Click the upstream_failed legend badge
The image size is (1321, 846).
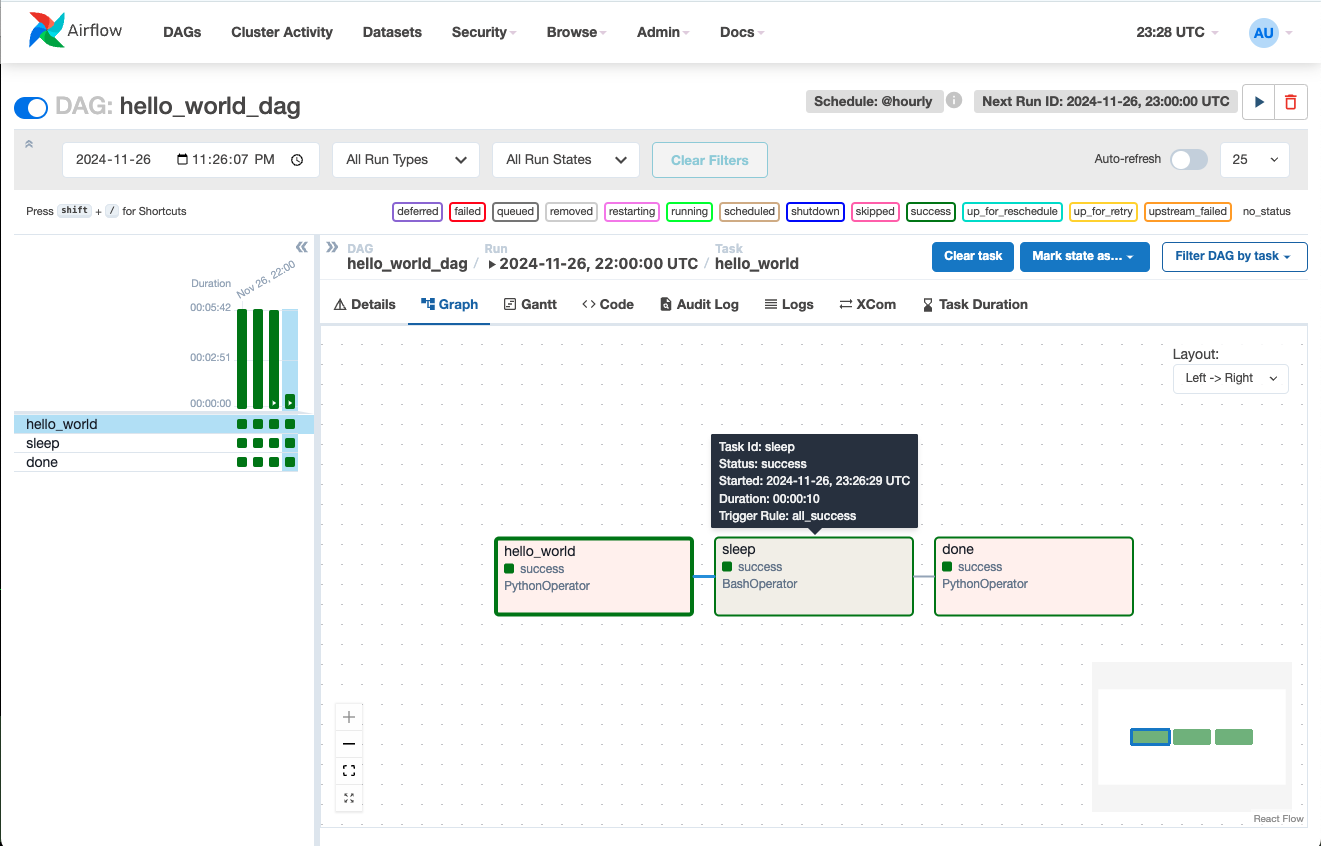pyautogui.click(x=1188, y=211)
